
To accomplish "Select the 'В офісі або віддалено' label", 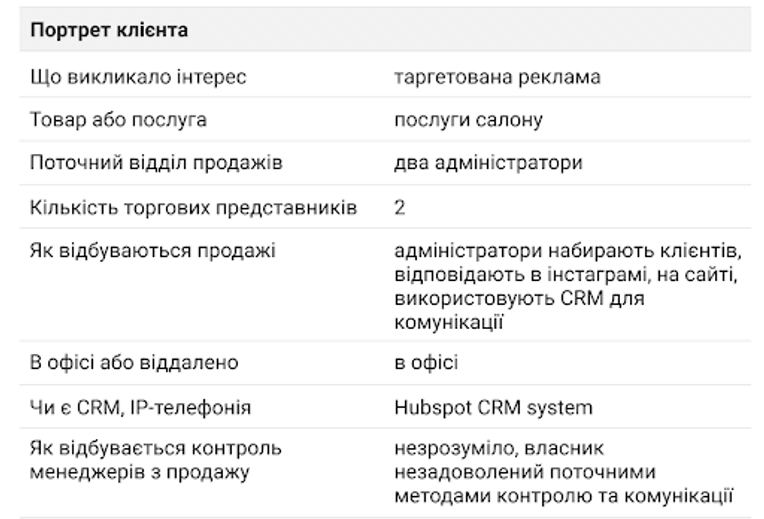I will 134,363.
